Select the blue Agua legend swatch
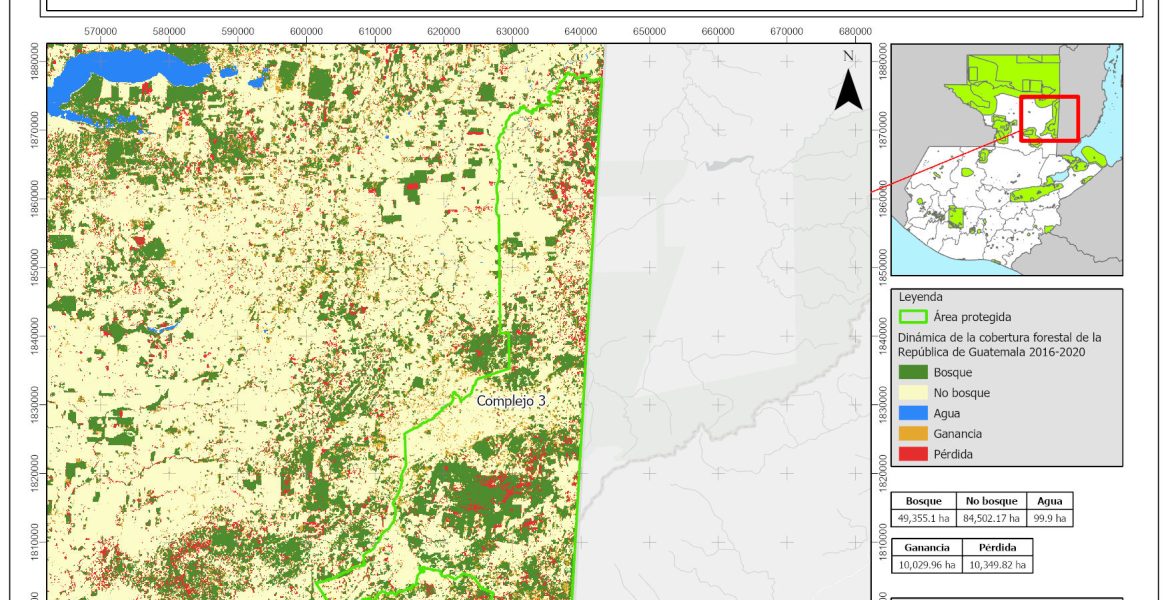This screenshot has height=600, width=1170. point(911,413)
